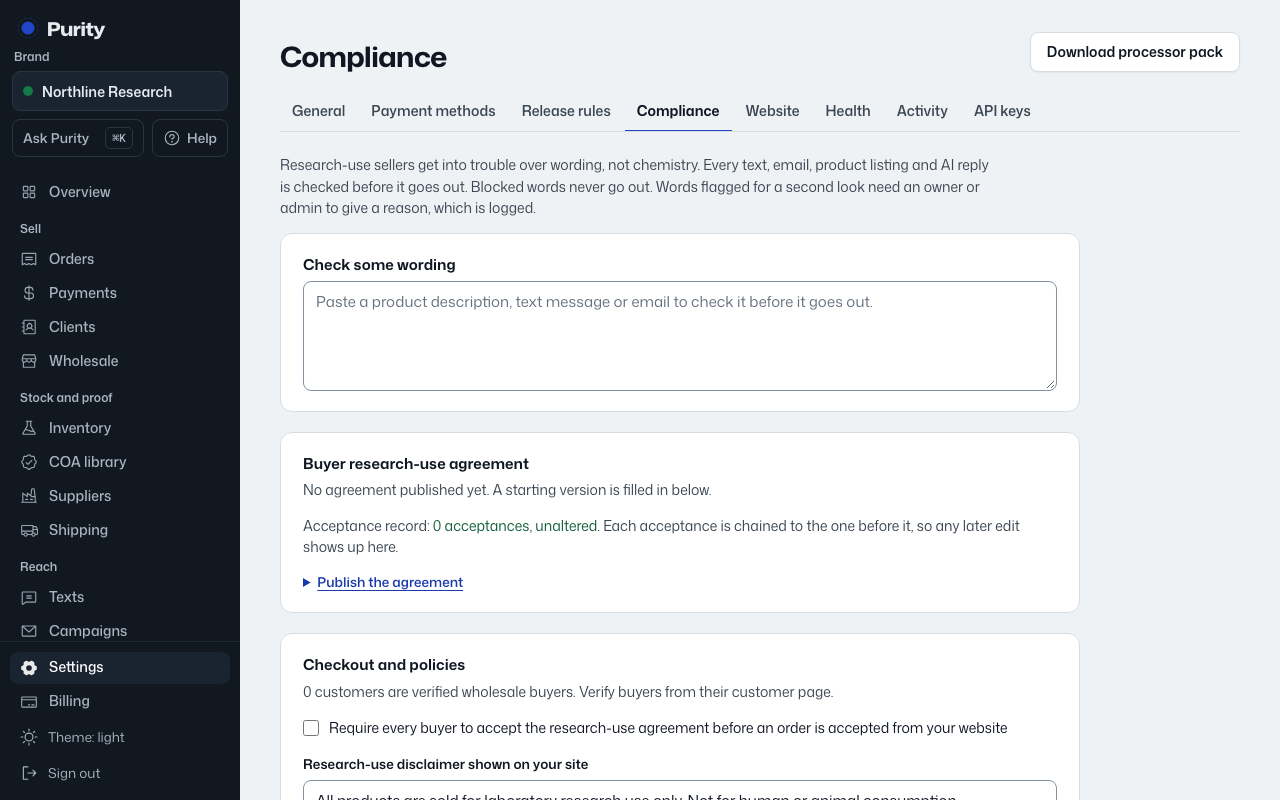Viewport: 1280px width, 800px height.
Task: Open Overview in sidebar
Action: click(80, 192)
